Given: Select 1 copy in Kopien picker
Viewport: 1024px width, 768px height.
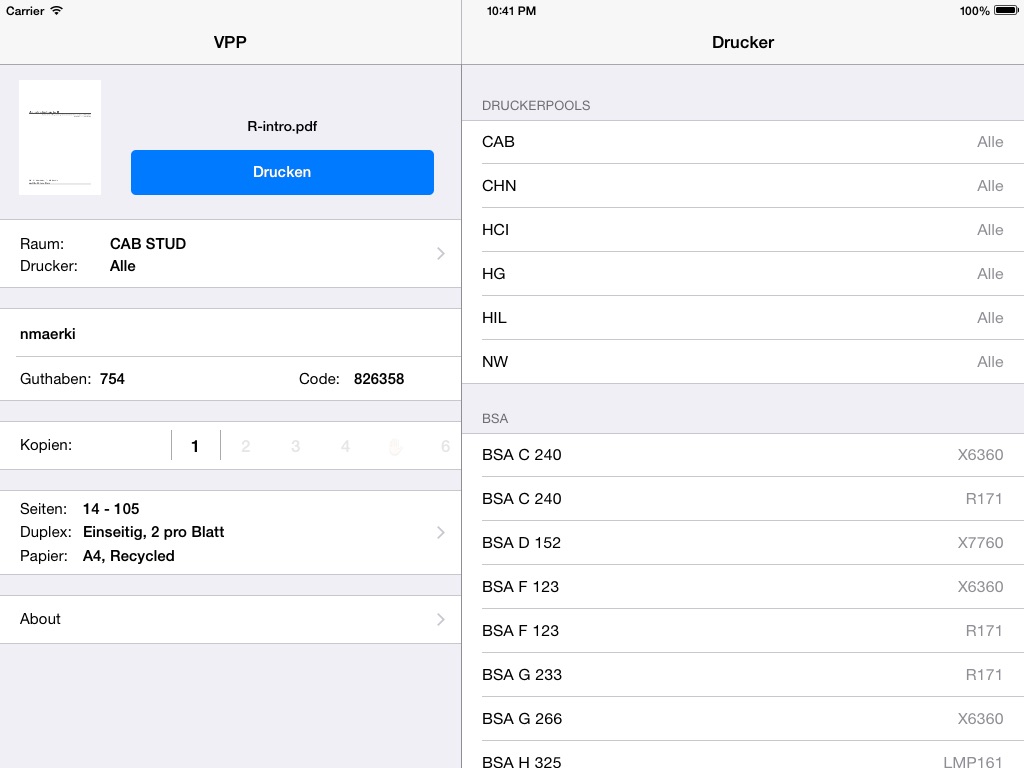Looking at the screenshot, I should [195, 446].
